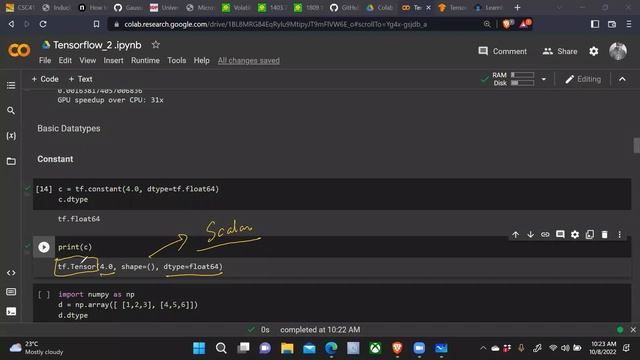
Task: Click the All changes saved link
Action: [x=249, y=60]
